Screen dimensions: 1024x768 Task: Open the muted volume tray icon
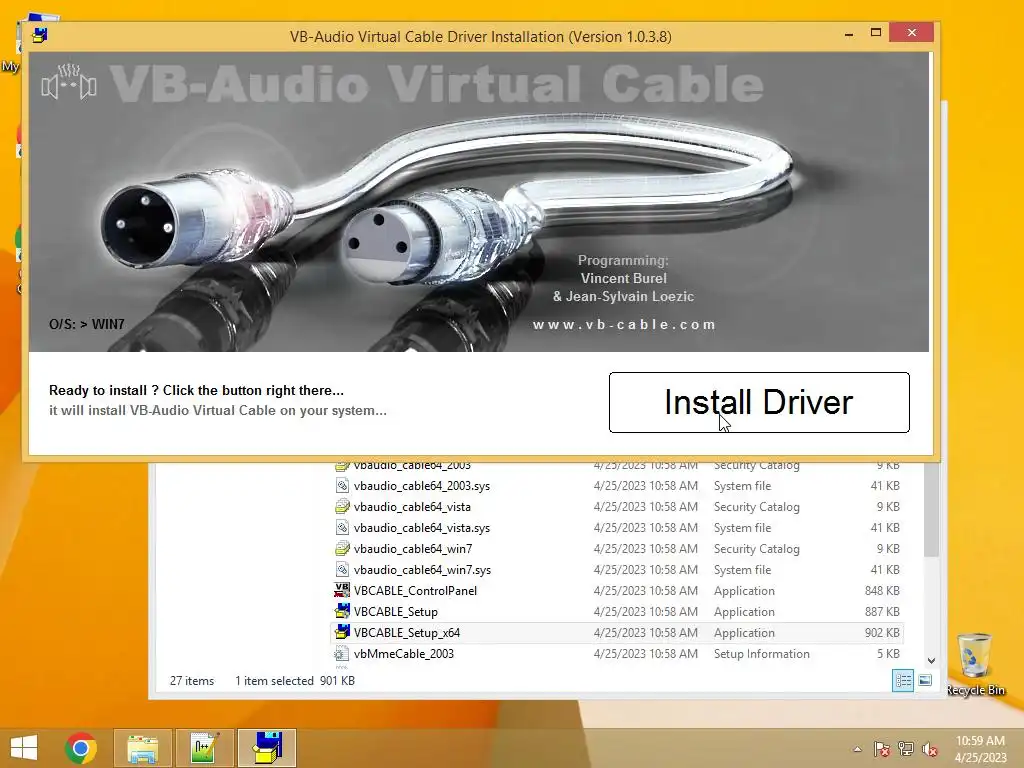[x=930, y=749]
